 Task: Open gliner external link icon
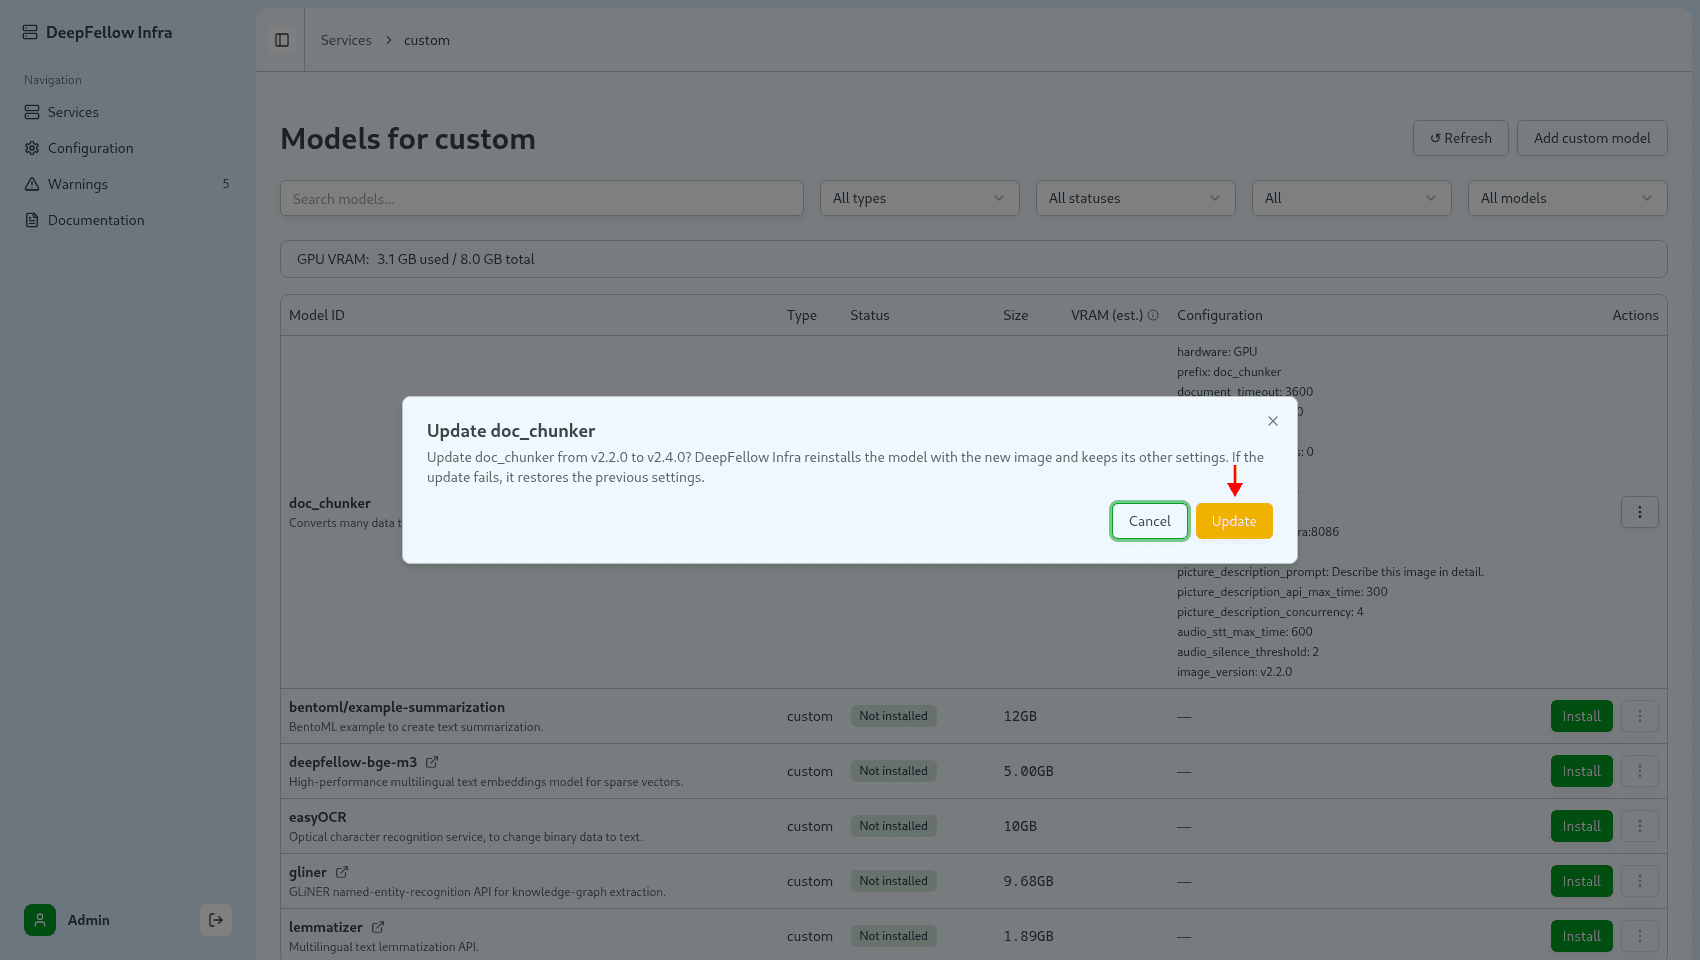pos(342,872)
